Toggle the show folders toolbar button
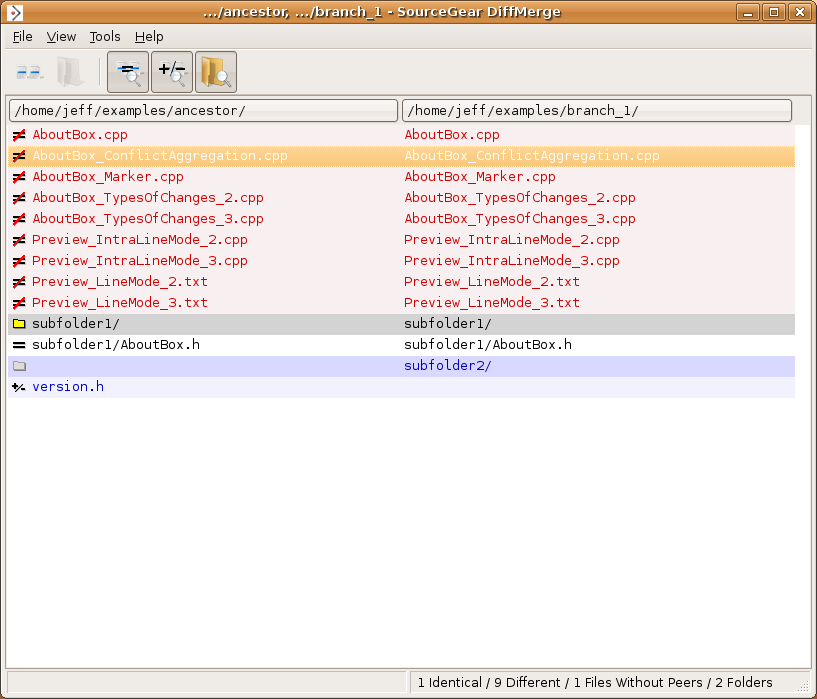 pos(216,72)
